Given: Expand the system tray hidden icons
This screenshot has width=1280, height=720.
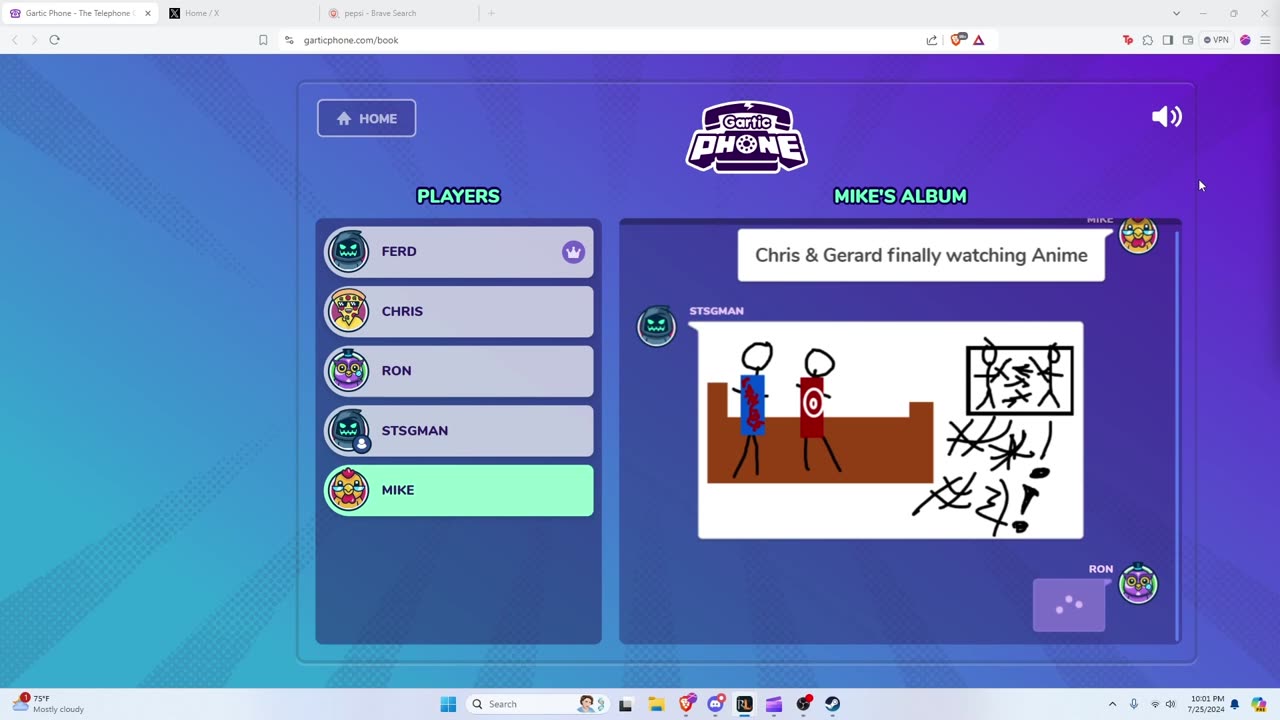Looking at the screenshot, I should click(x=1112, y=704).
